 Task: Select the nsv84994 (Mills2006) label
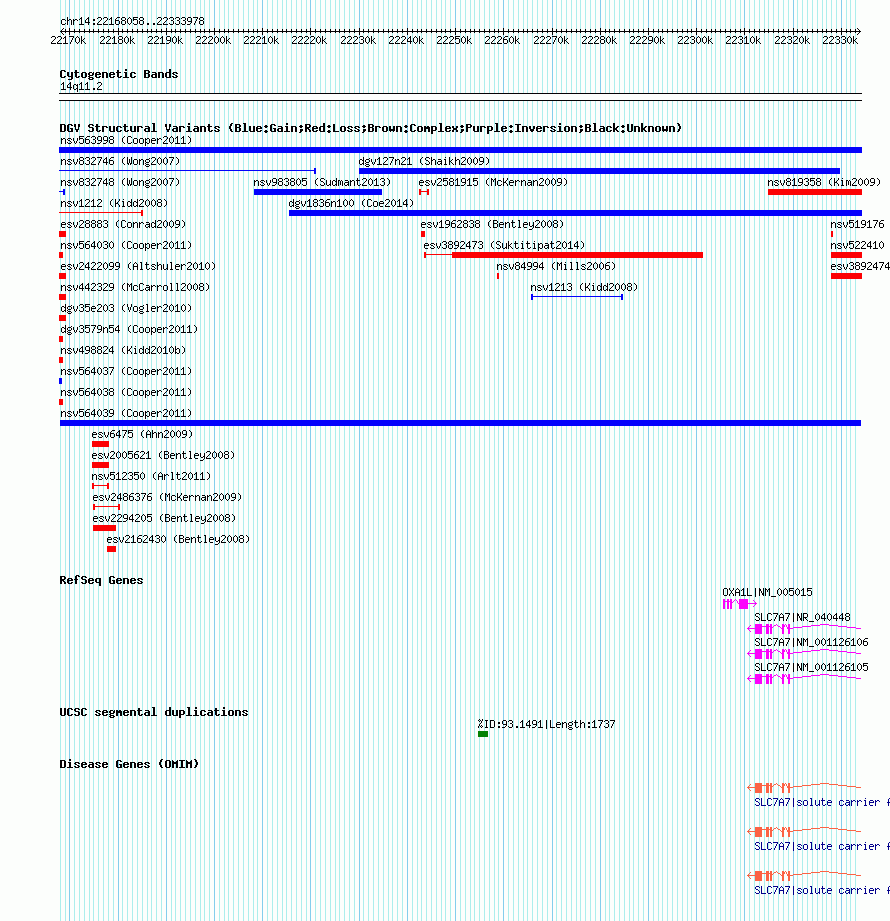click(556, 267)
